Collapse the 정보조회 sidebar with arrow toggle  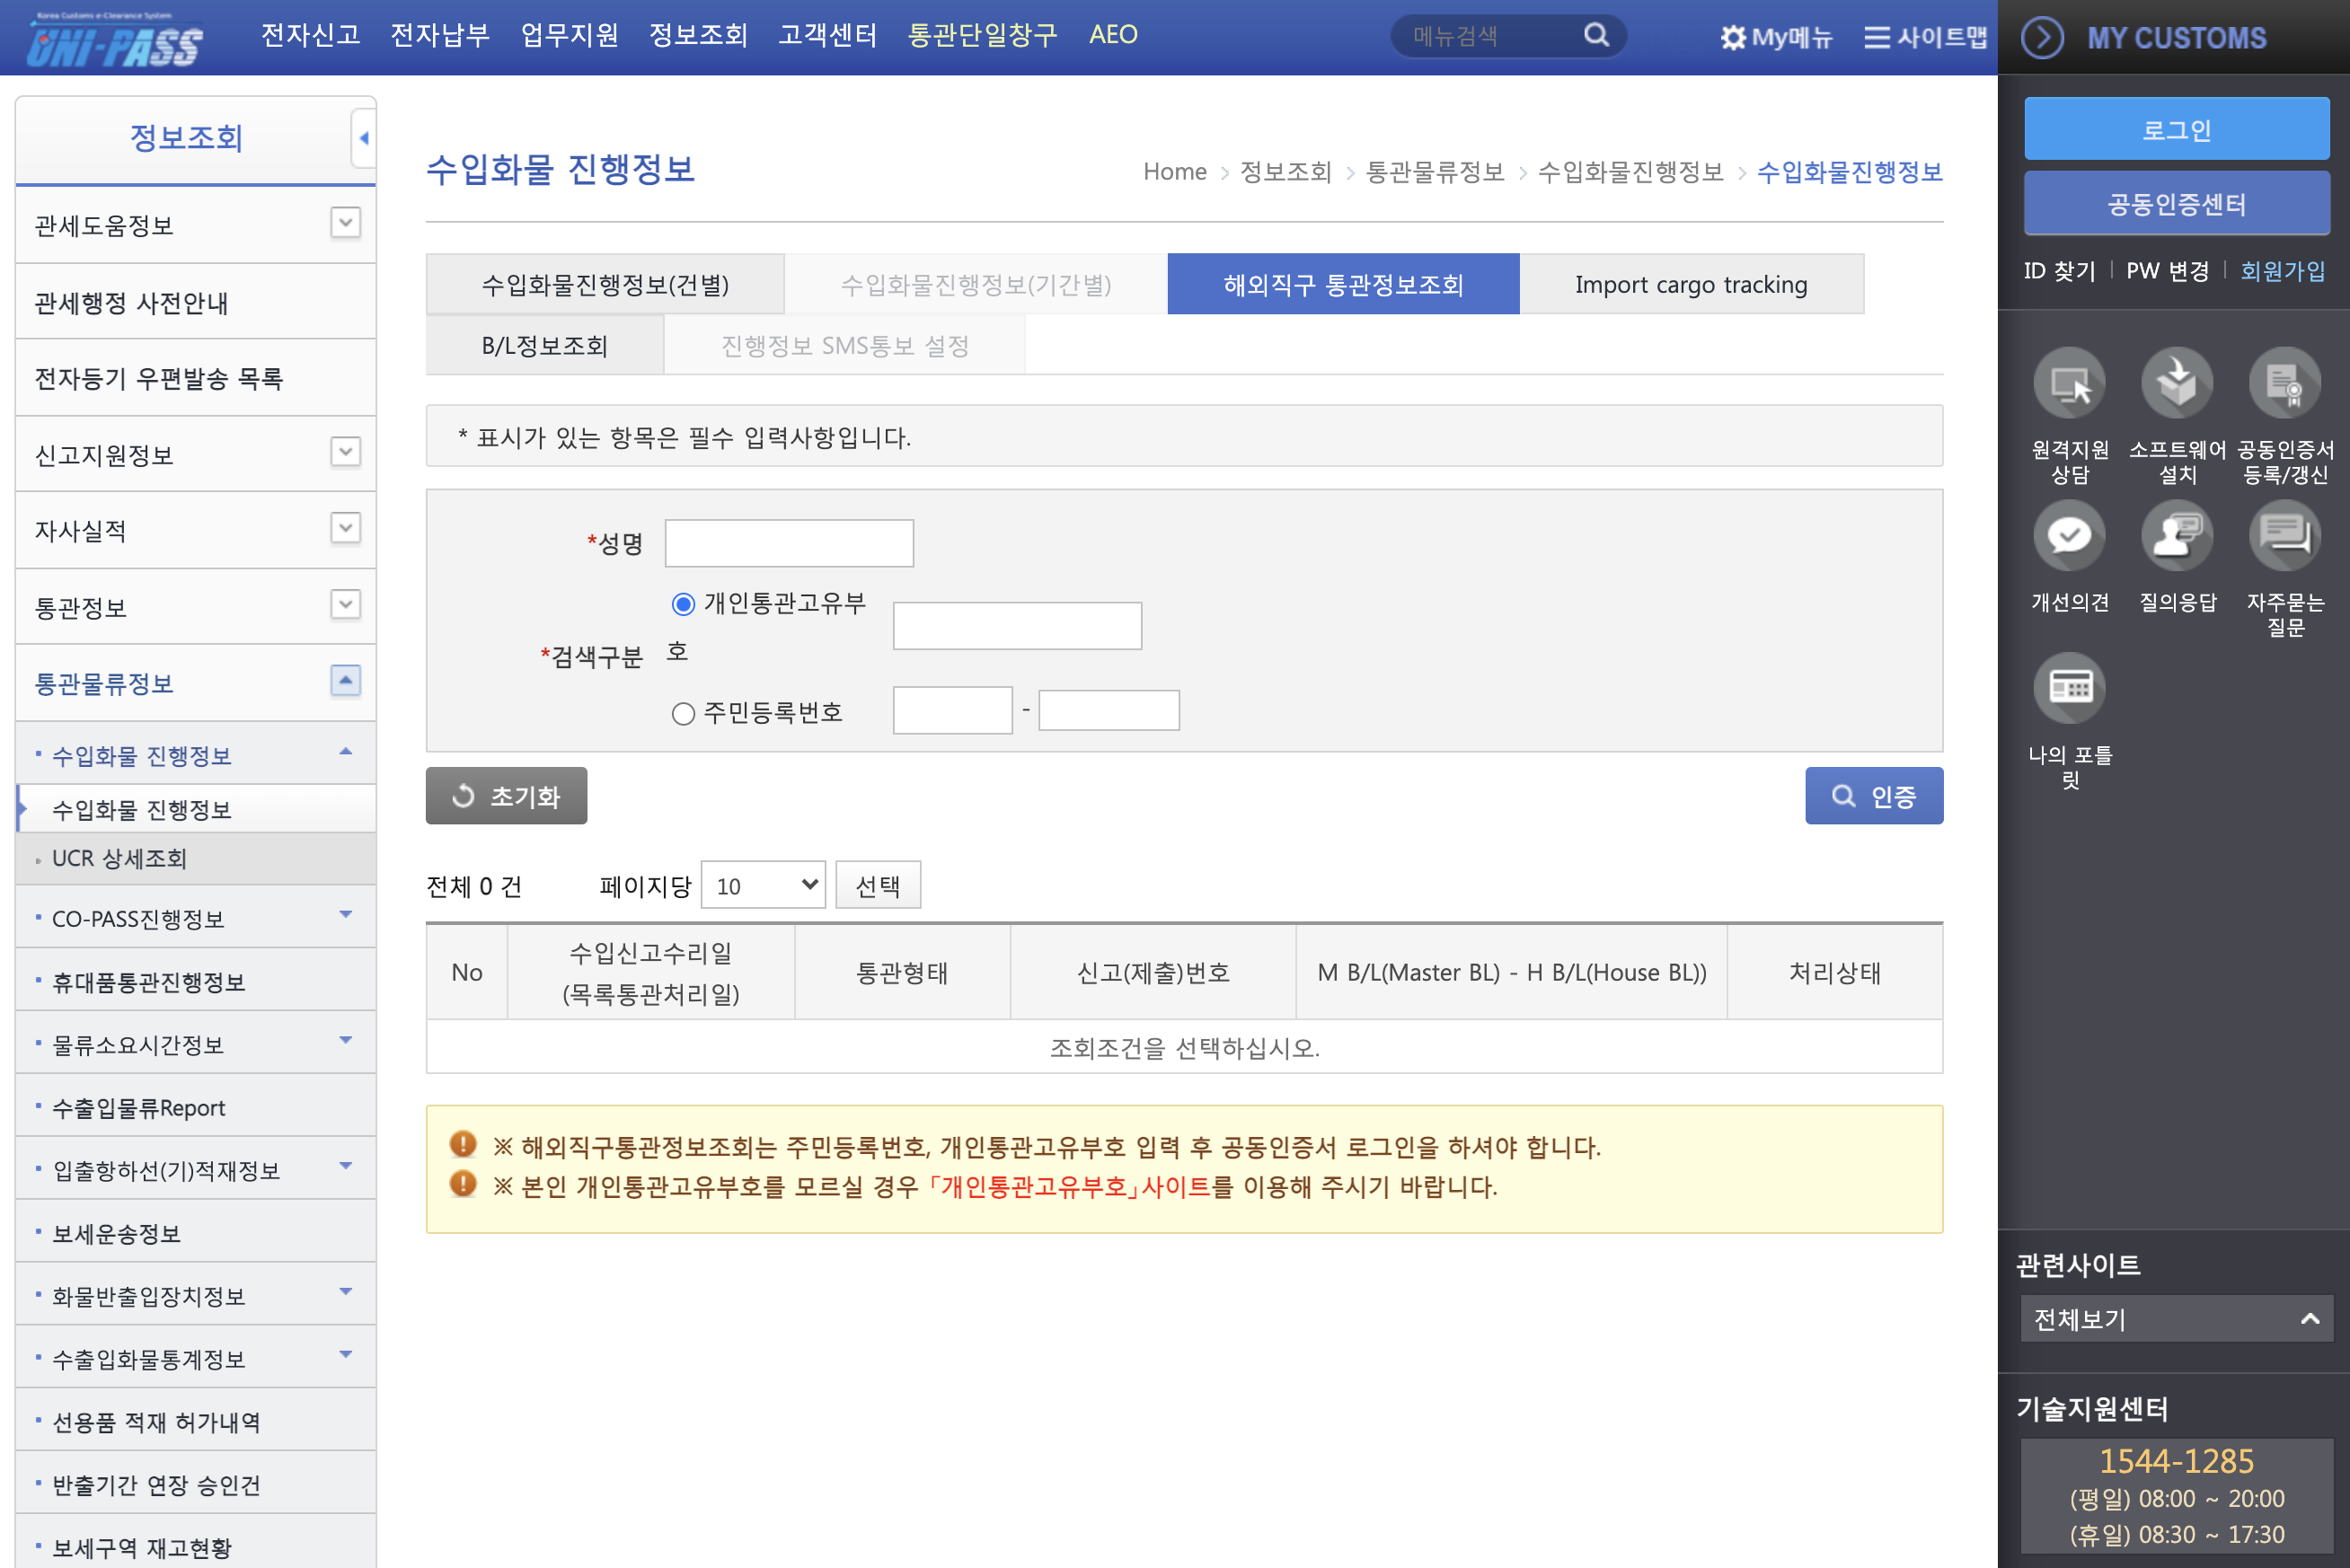click(x=363, y=138)
